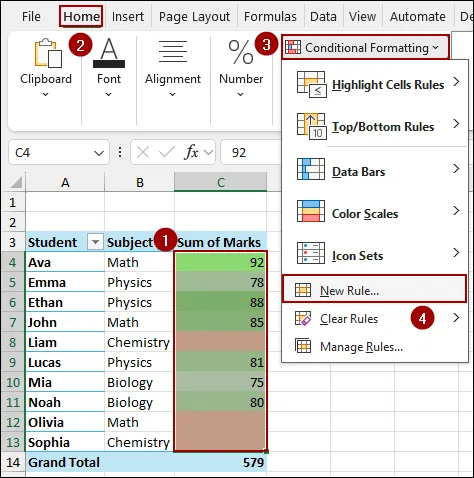
Task: Click the Grand Total value 579
Action: (x=220, y=462)
